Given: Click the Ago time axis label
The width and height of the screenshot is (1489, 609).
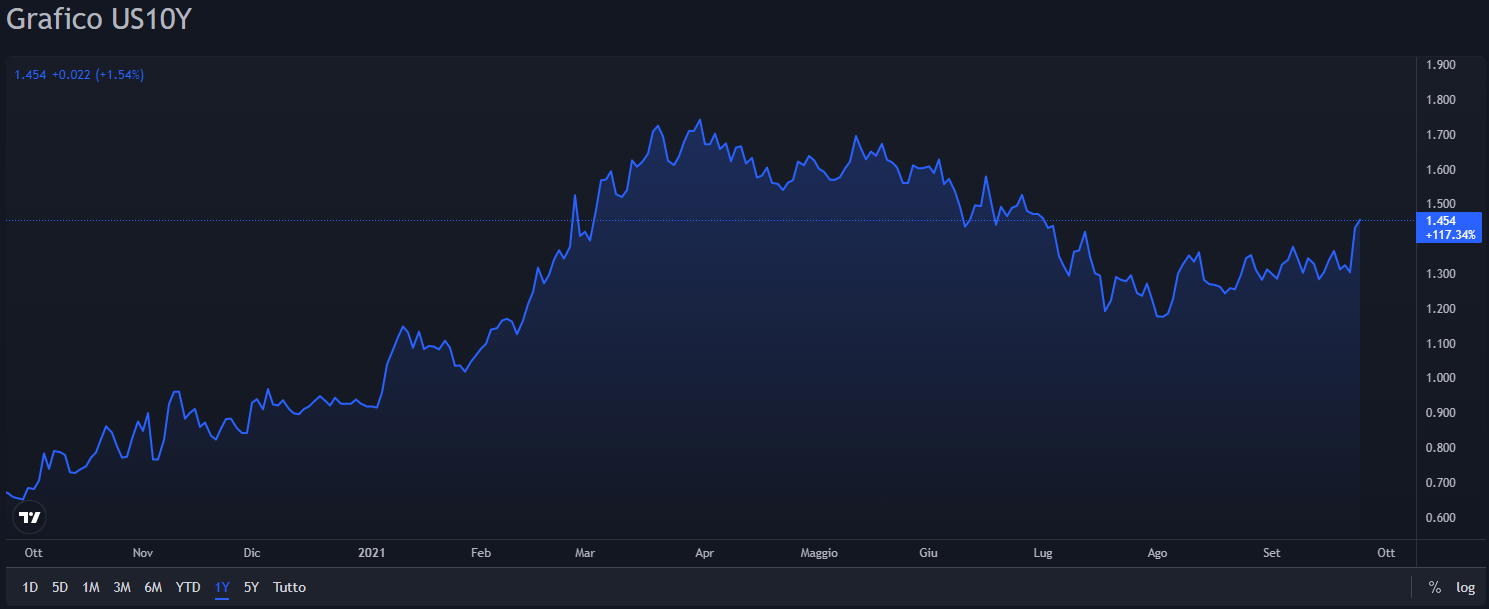Looking at the screenshot, I should [1157, 552].
